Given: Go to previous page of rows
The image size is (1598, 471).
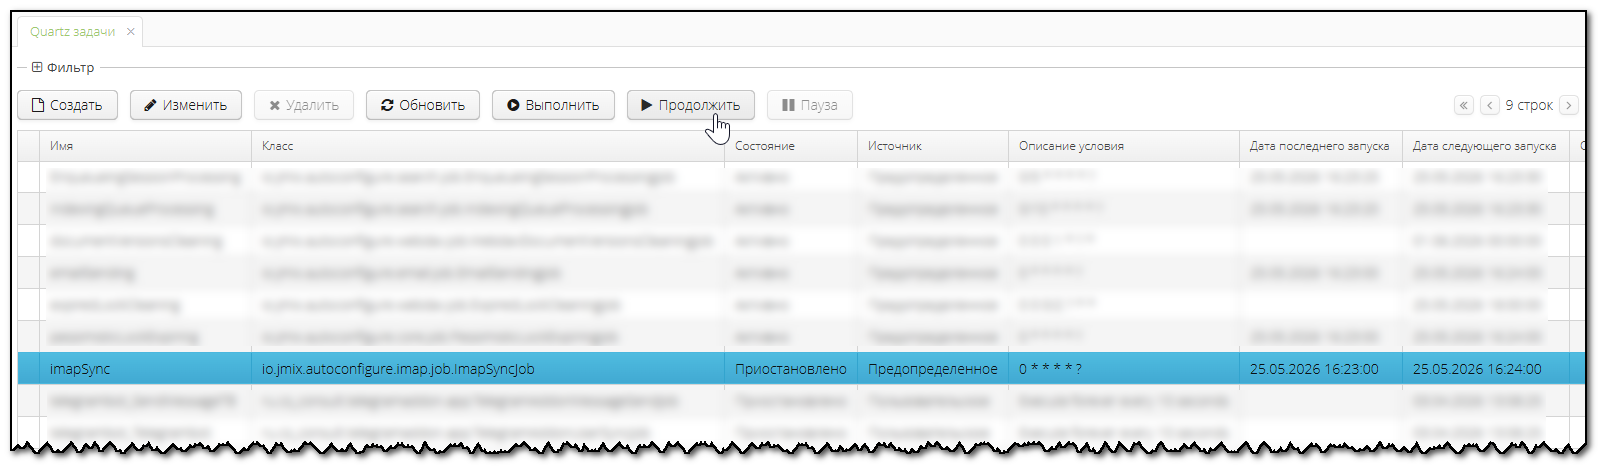Looking at the screenshot, I should (x=1490, y=105).
